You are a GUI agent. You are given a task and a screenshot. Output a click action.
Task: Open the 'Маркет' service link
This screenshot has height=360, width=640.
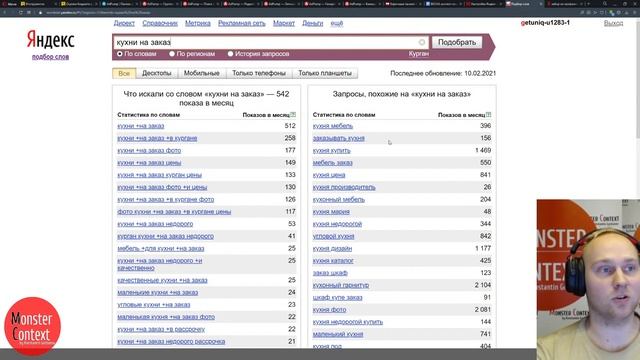(x=284, y=23)
